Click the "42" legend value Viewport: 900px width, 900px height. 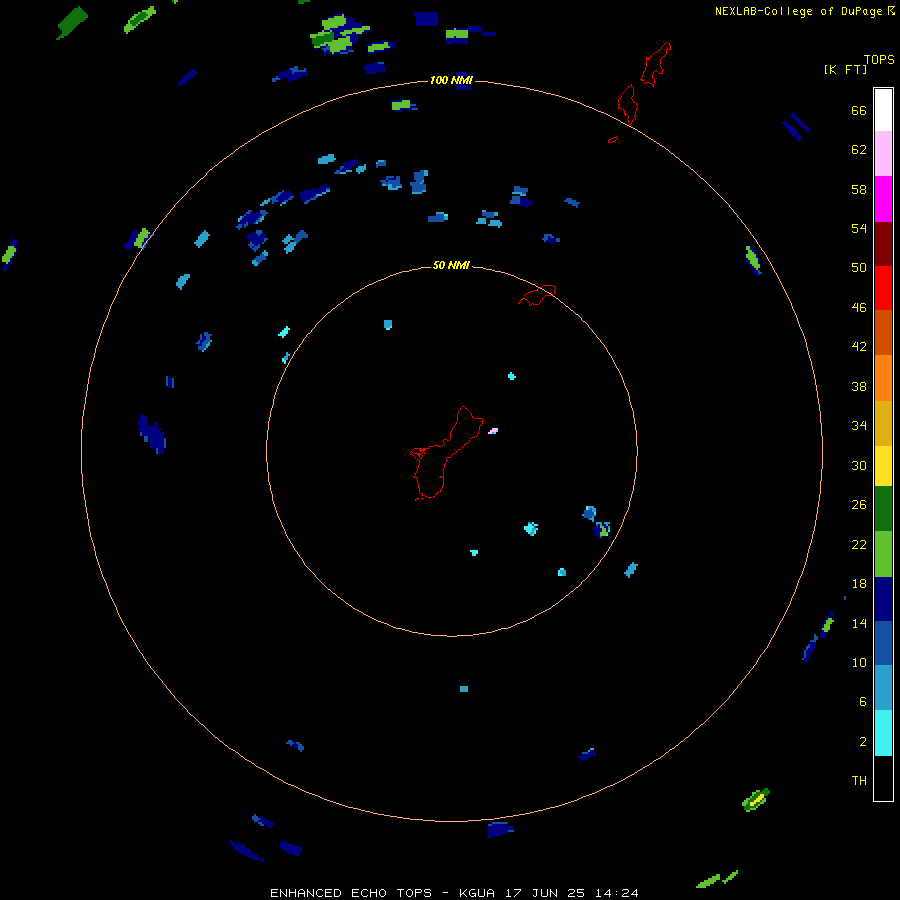coord(859,347)
